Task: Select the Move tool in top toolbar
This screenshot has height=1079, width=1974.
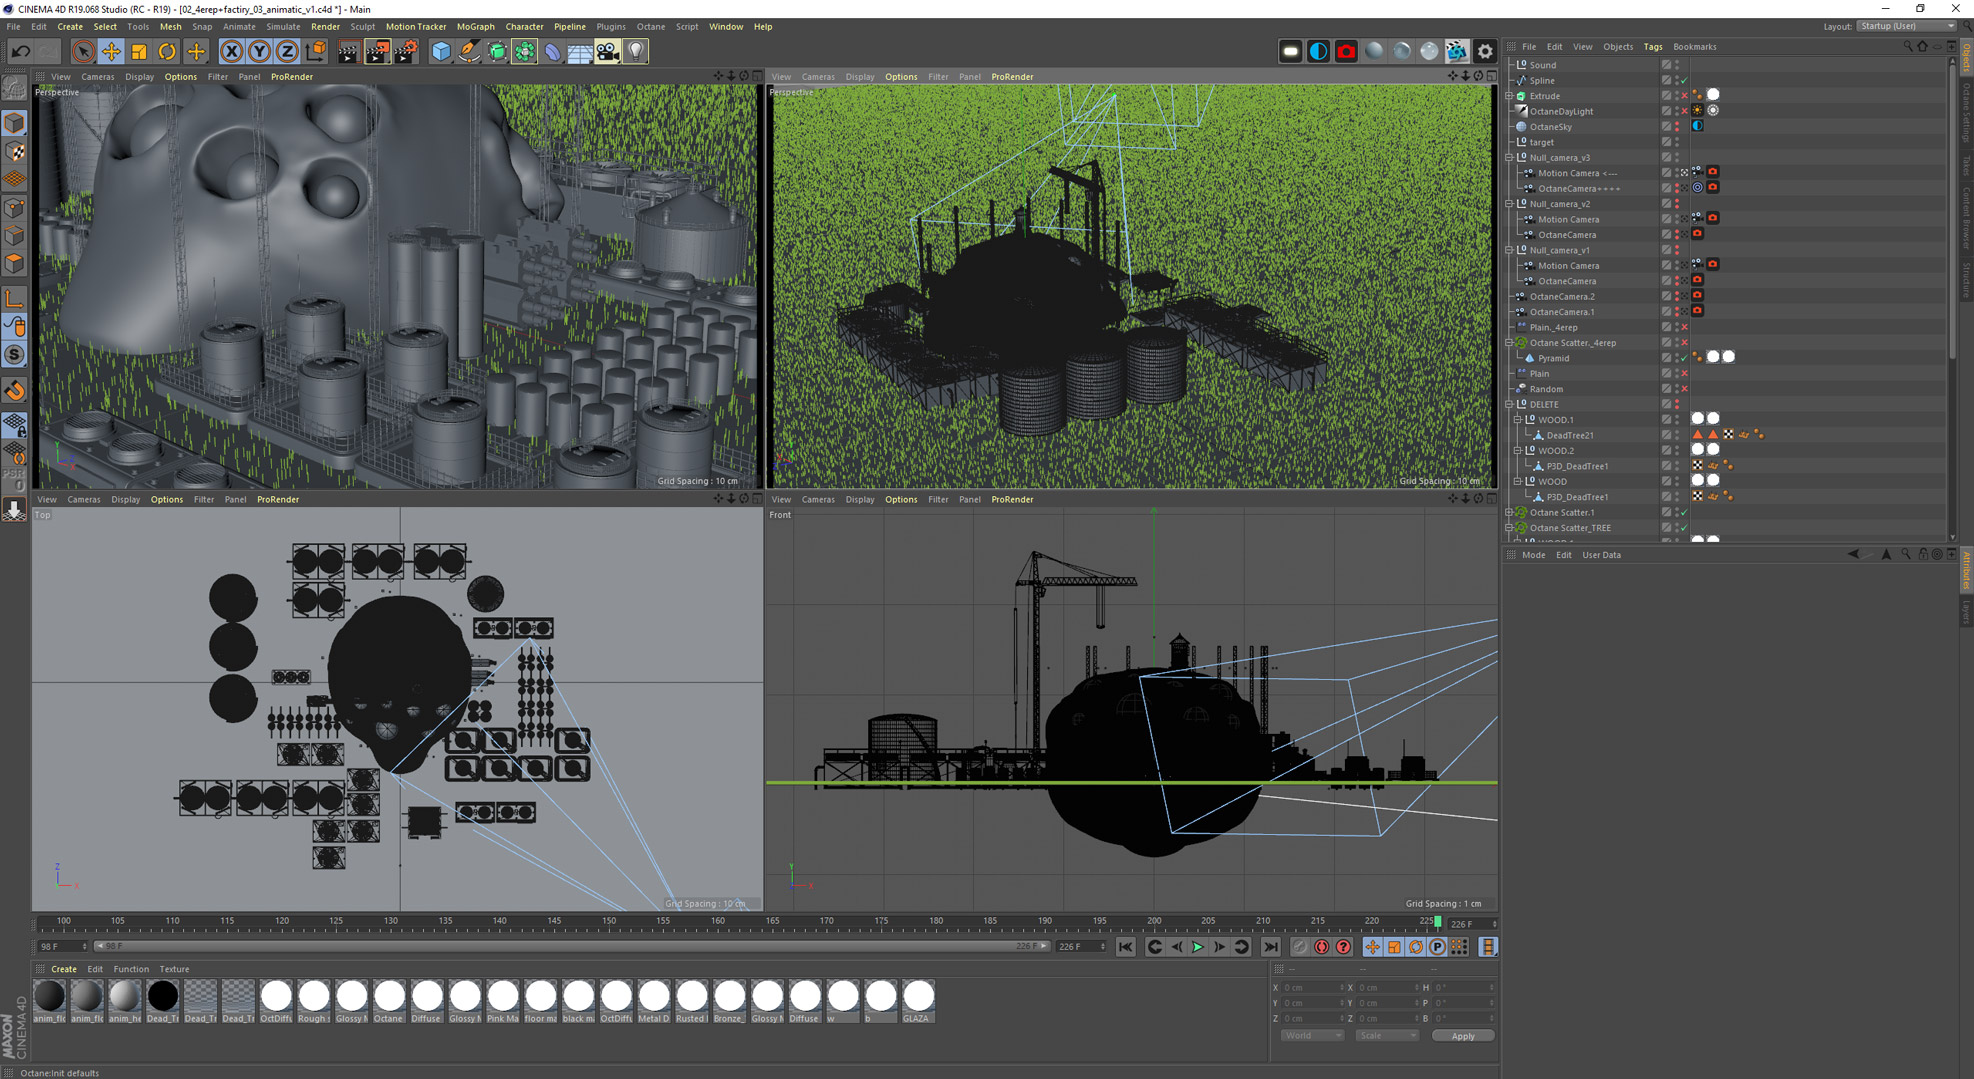Action: point(111,51)
